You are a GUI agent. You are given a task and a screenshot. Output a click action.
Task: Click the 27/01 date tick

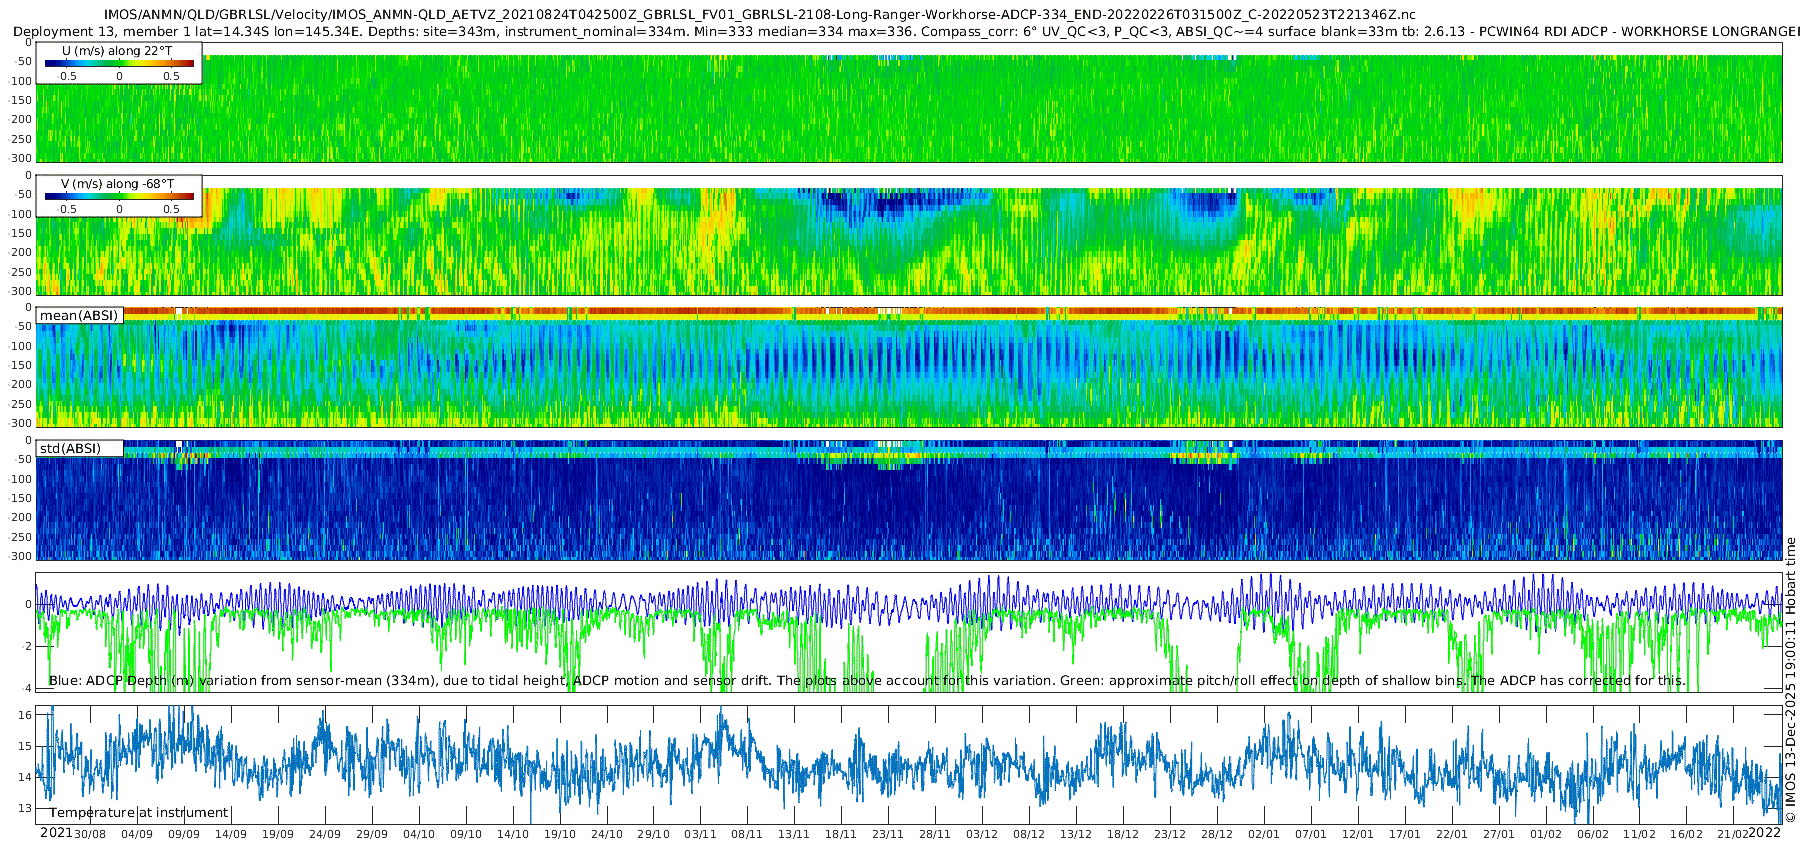click(1499, 834)
